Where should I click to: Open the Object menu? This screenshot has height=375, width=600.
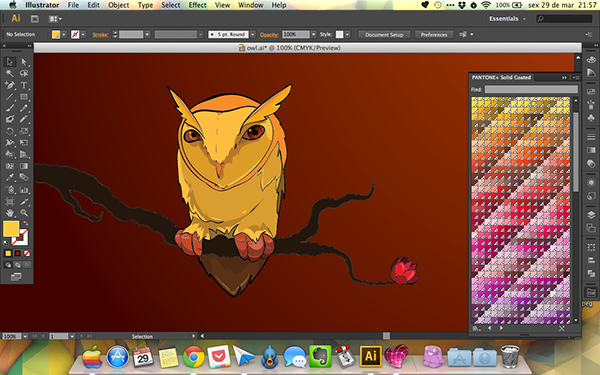tap(119, 5)
